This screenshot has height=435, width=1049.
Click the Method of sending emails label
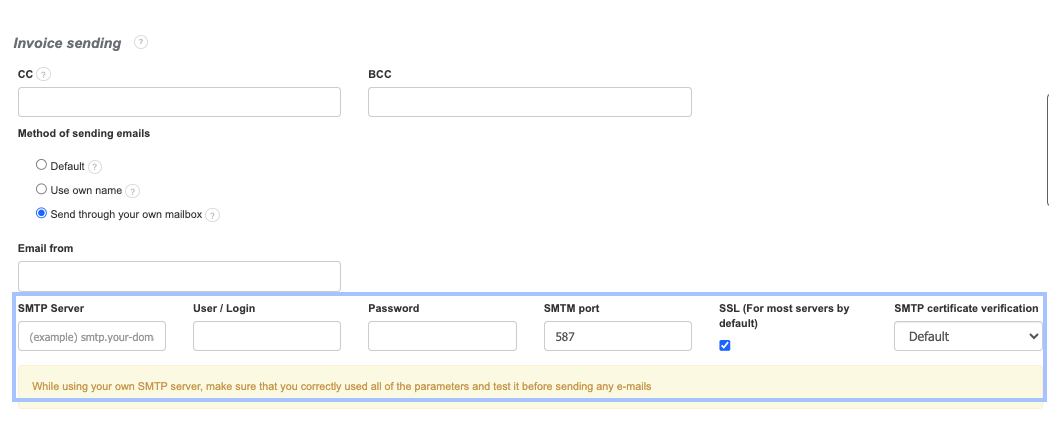(84, 133)
